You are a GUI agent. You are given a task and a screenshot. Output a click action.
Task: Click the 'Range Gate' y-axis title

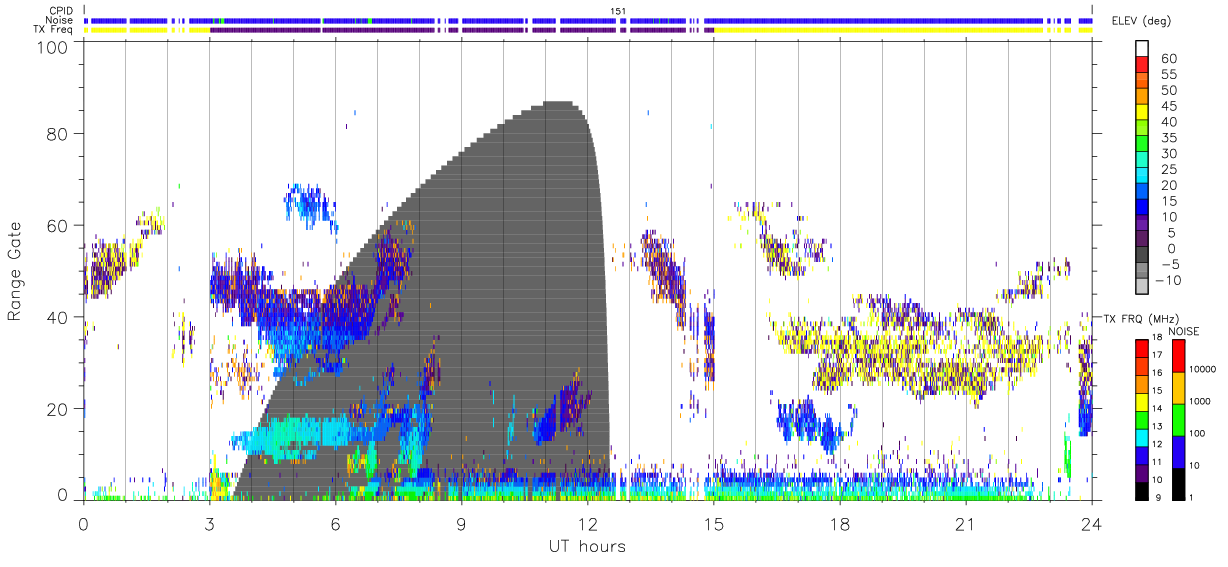pos(15,272)
